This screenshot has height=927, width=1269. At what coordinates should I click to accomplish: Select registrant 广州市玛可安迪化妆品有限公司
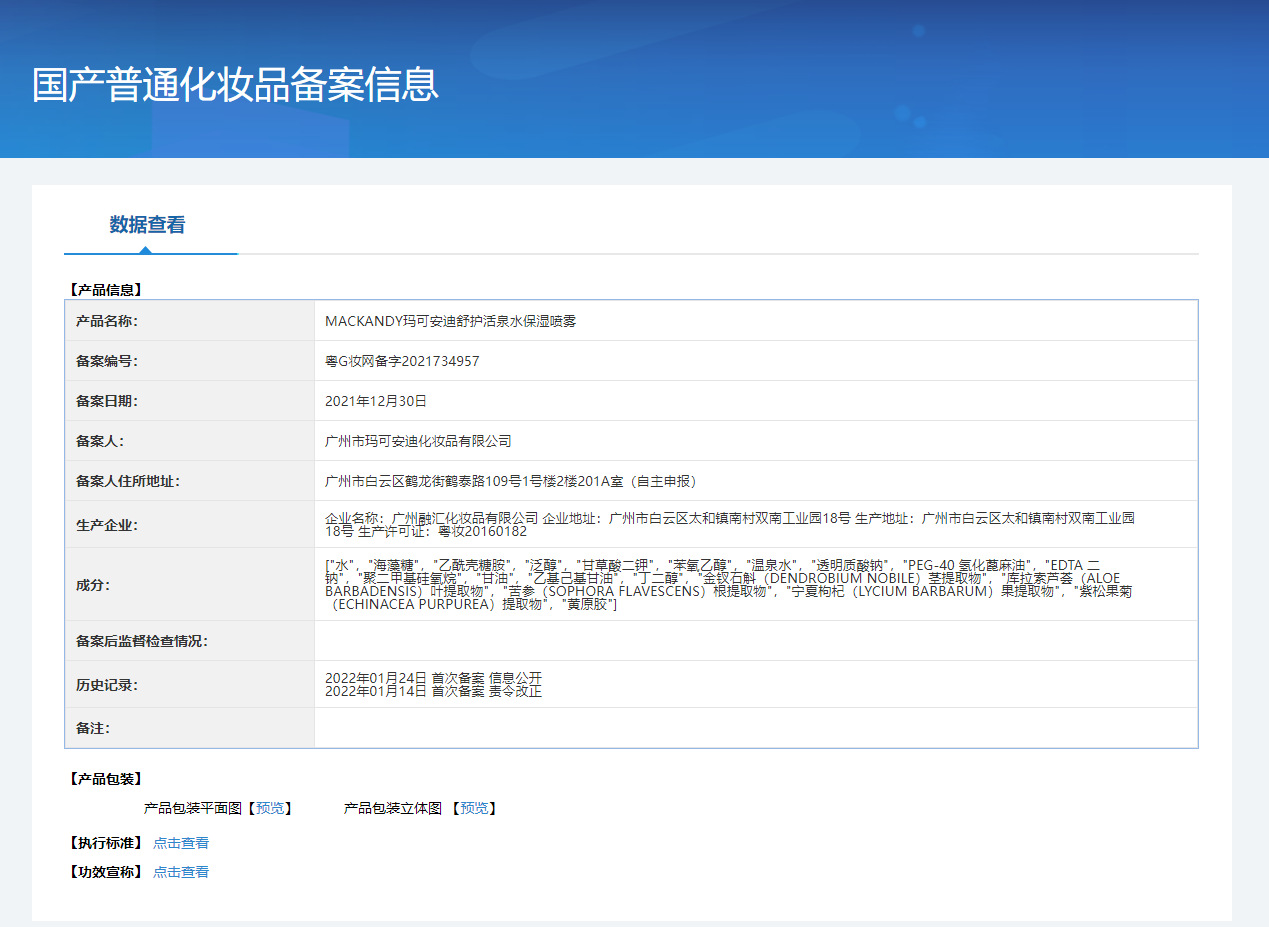tap(418, 441)
